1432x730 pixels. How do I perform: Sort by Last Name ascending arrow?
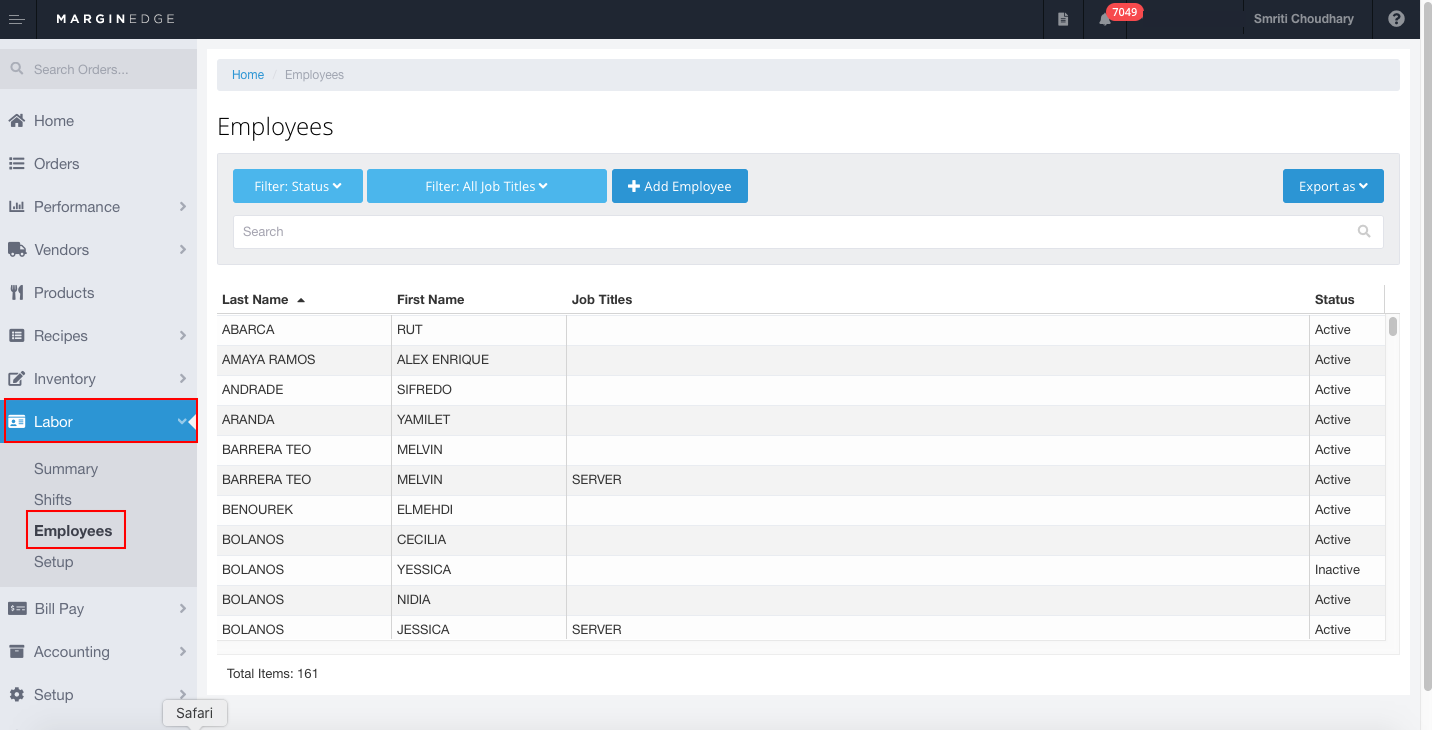(301, 300)
